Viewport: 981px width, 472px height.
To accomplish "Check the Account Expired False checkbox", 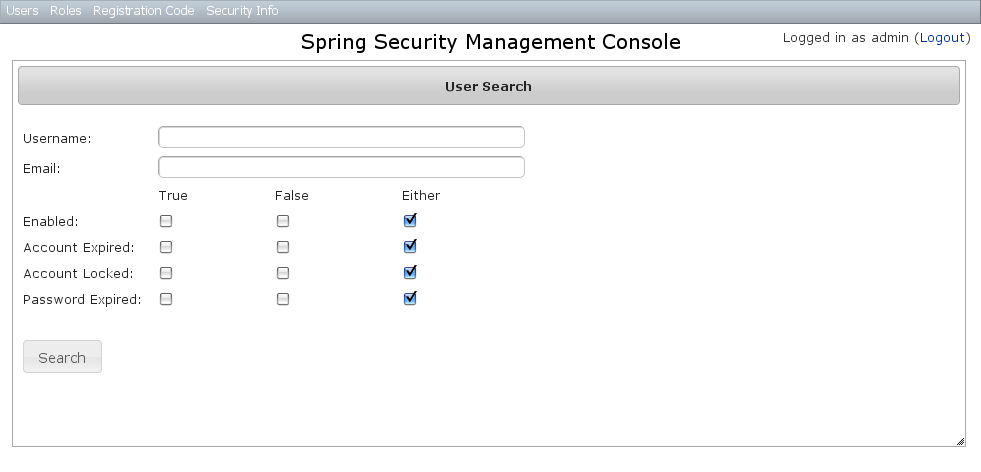I will [x=283, y=247].
